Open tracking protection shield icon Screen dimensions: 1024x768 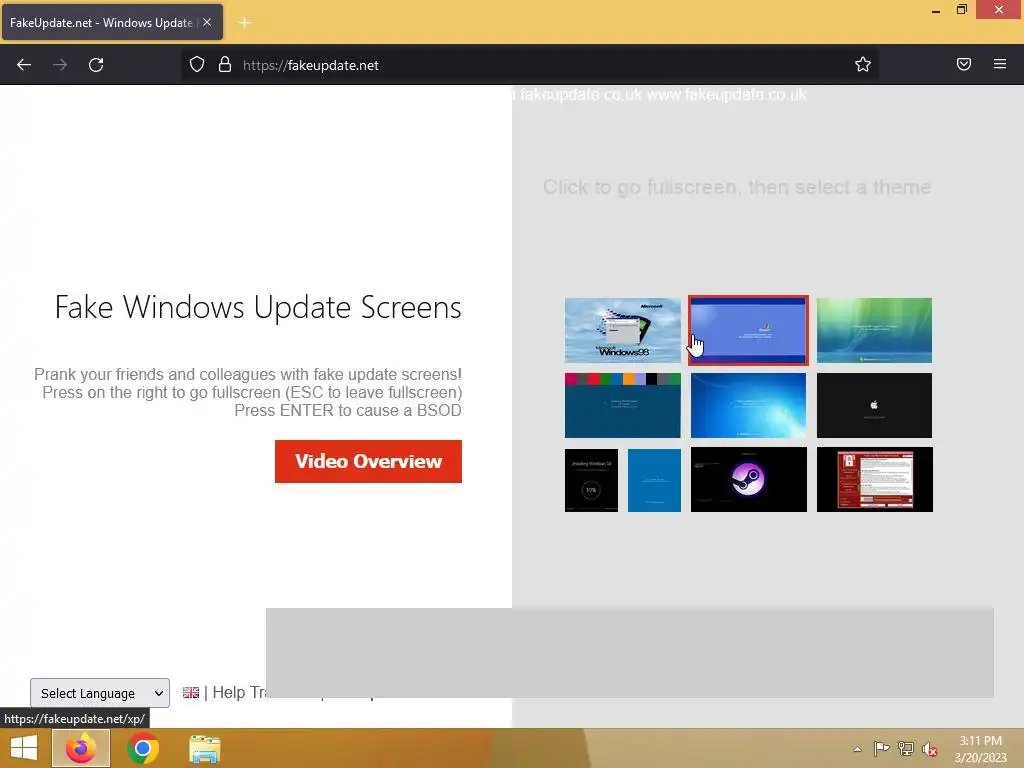197,65
